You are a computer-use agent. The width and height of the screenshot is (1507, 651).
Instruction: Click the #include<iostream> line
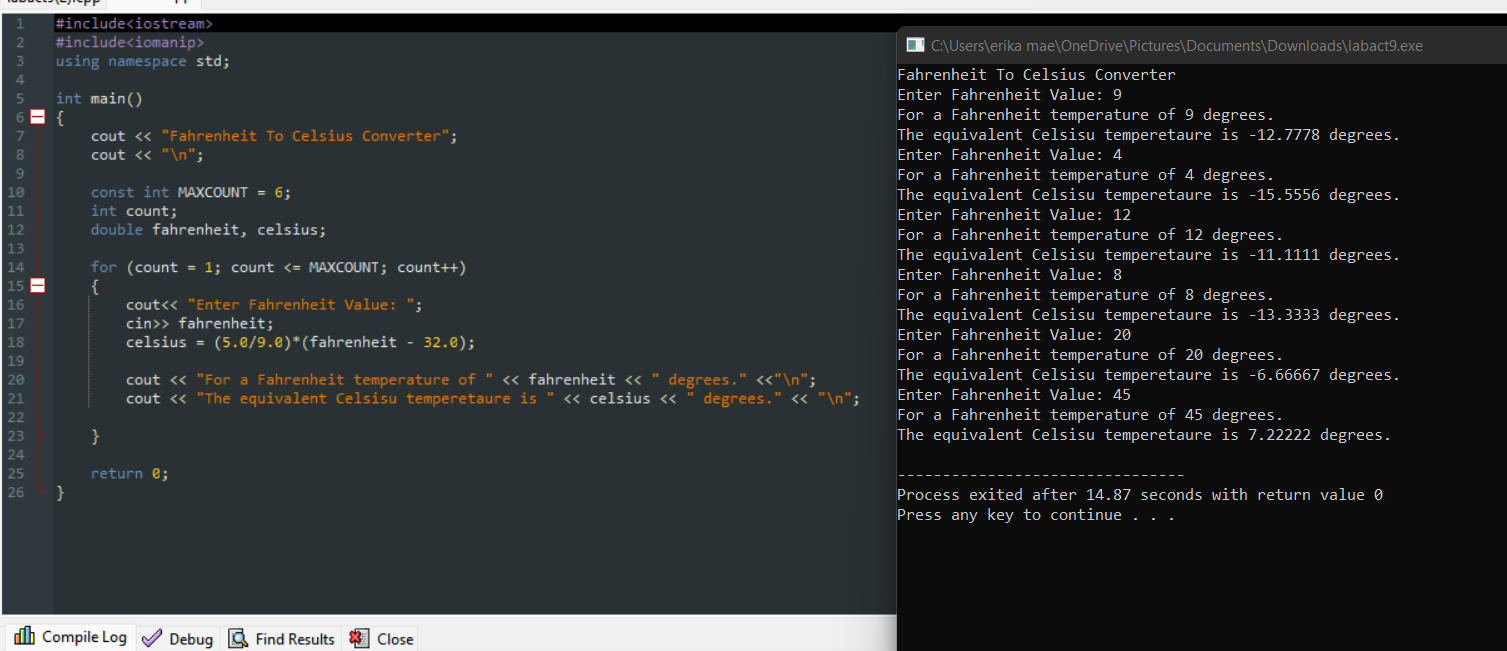pos(134,23)
